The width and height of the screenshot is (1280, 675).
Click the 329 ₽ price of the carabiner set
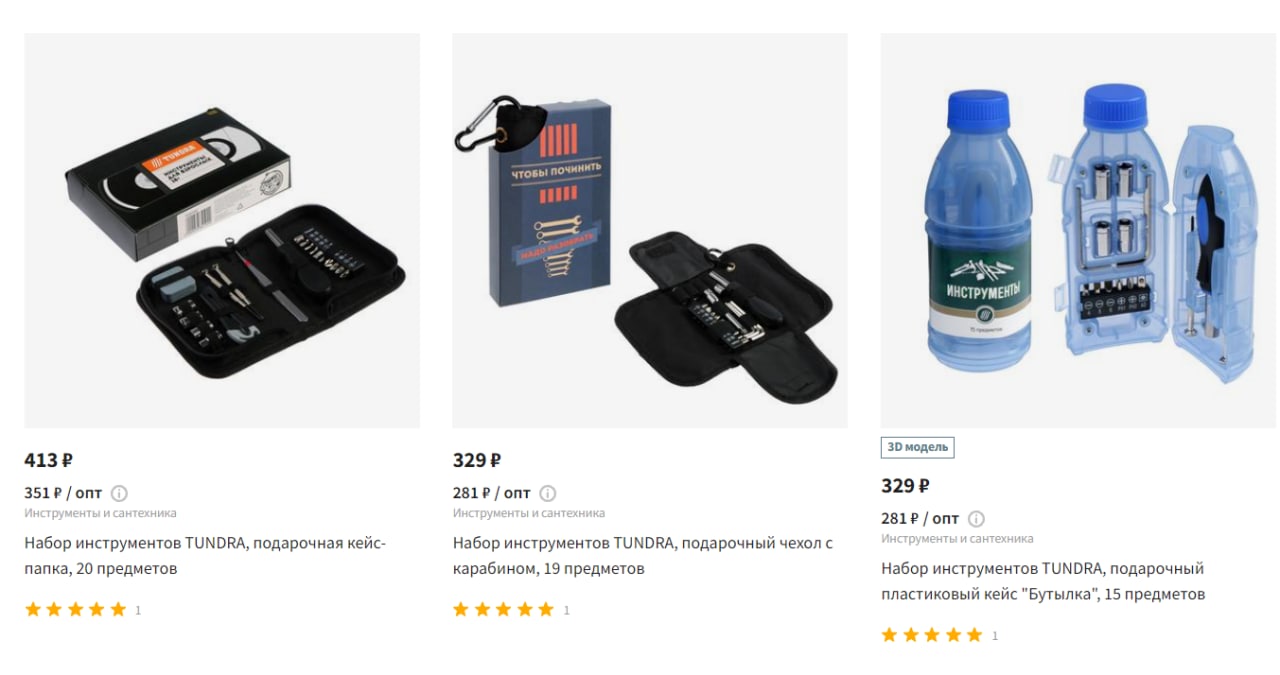tap(477, 460)
